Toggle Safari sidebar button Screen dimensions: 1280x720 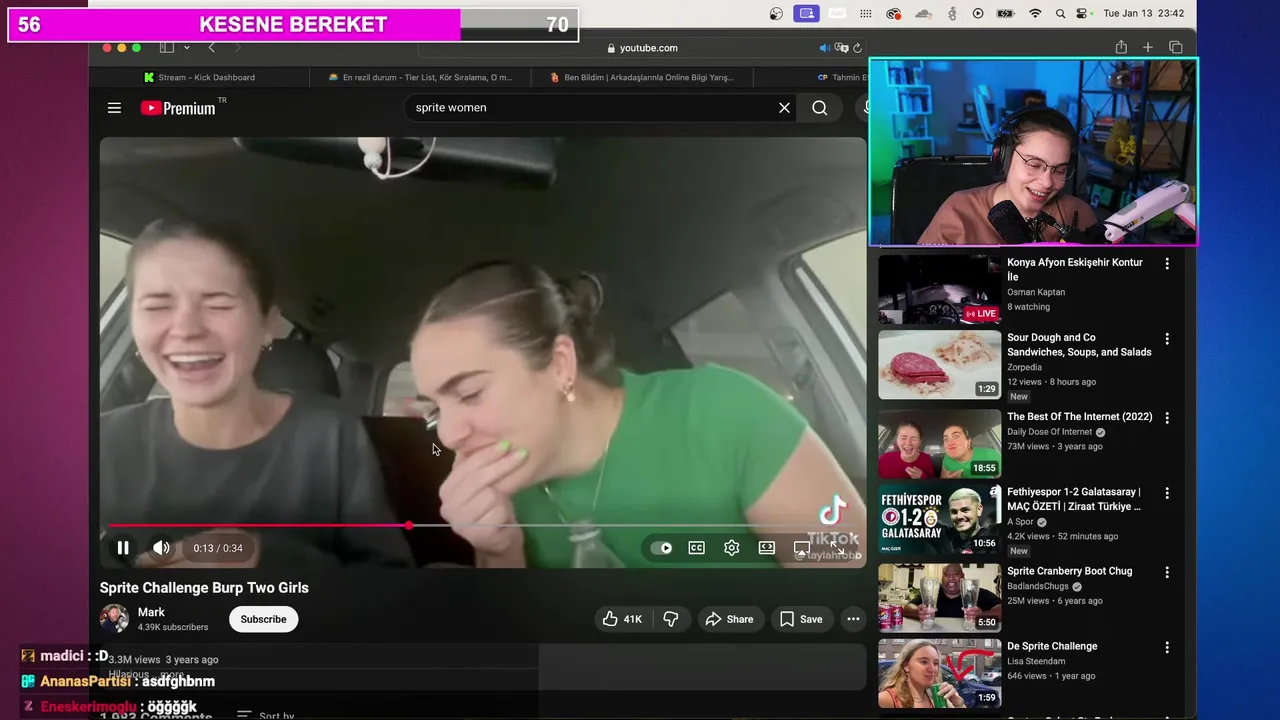167,48
